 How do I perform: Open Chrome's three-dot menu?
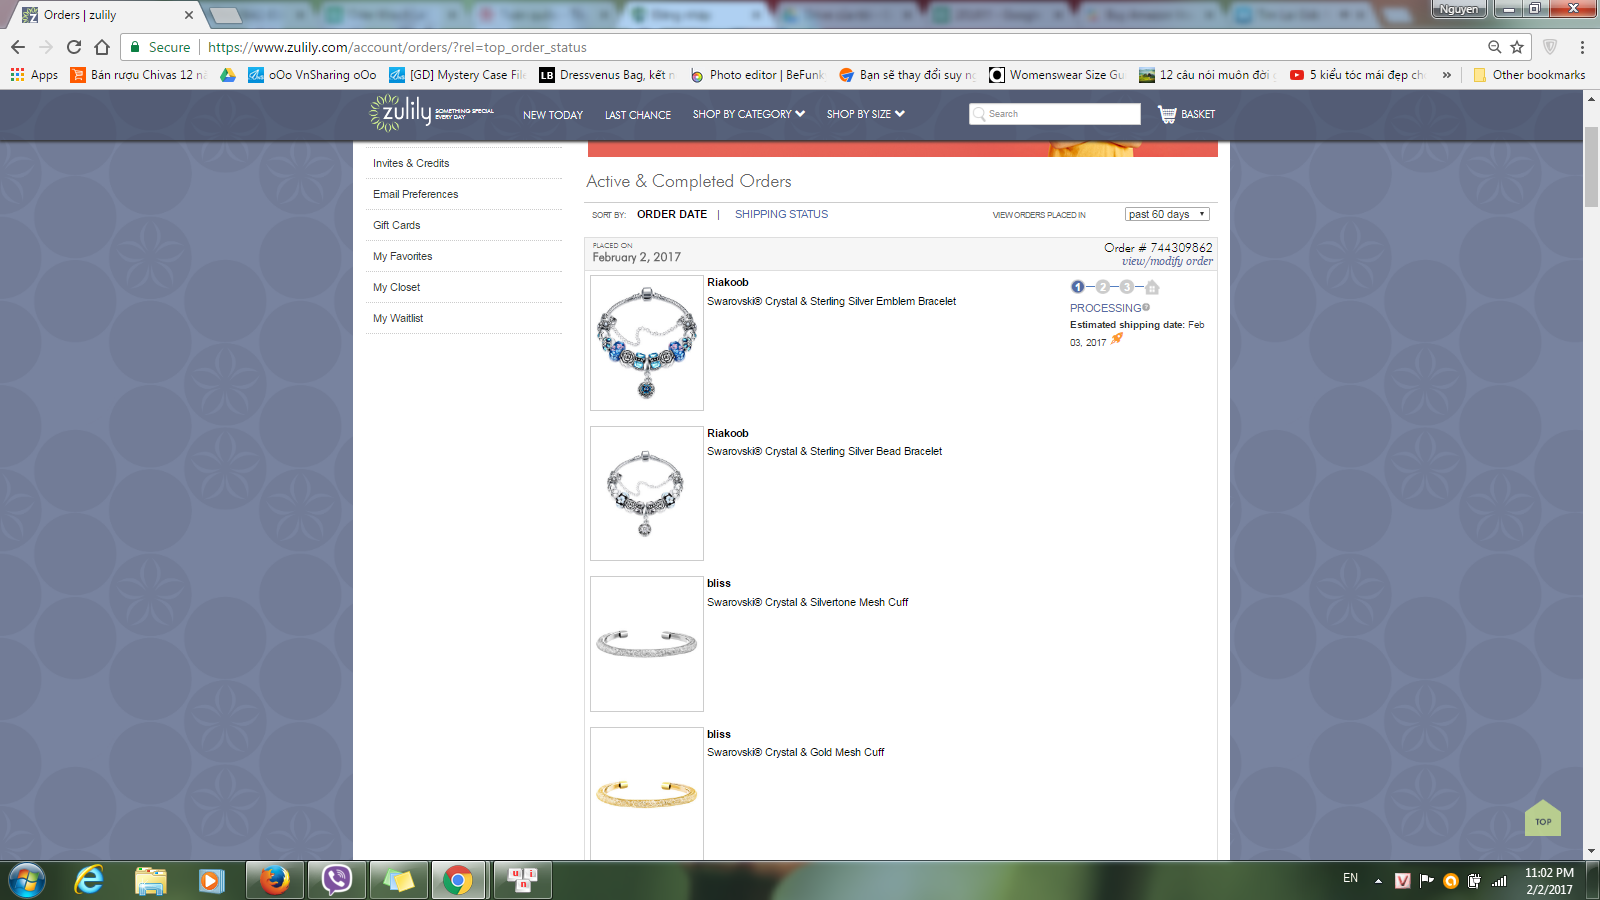click(1582, 47)
